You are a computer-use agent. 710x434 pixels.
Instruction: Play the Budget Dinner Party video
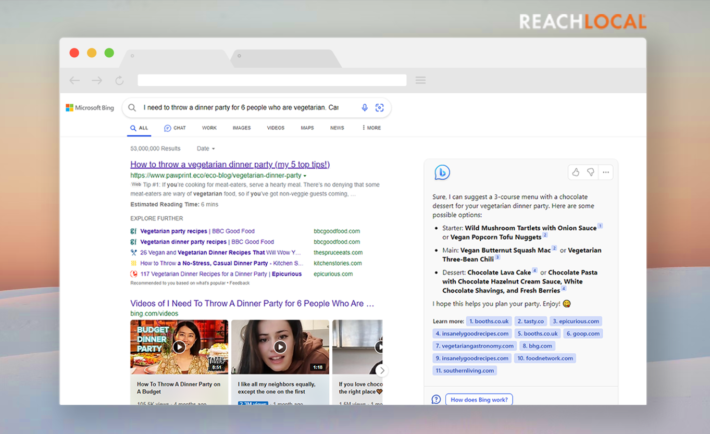click(x=179, y=347)
